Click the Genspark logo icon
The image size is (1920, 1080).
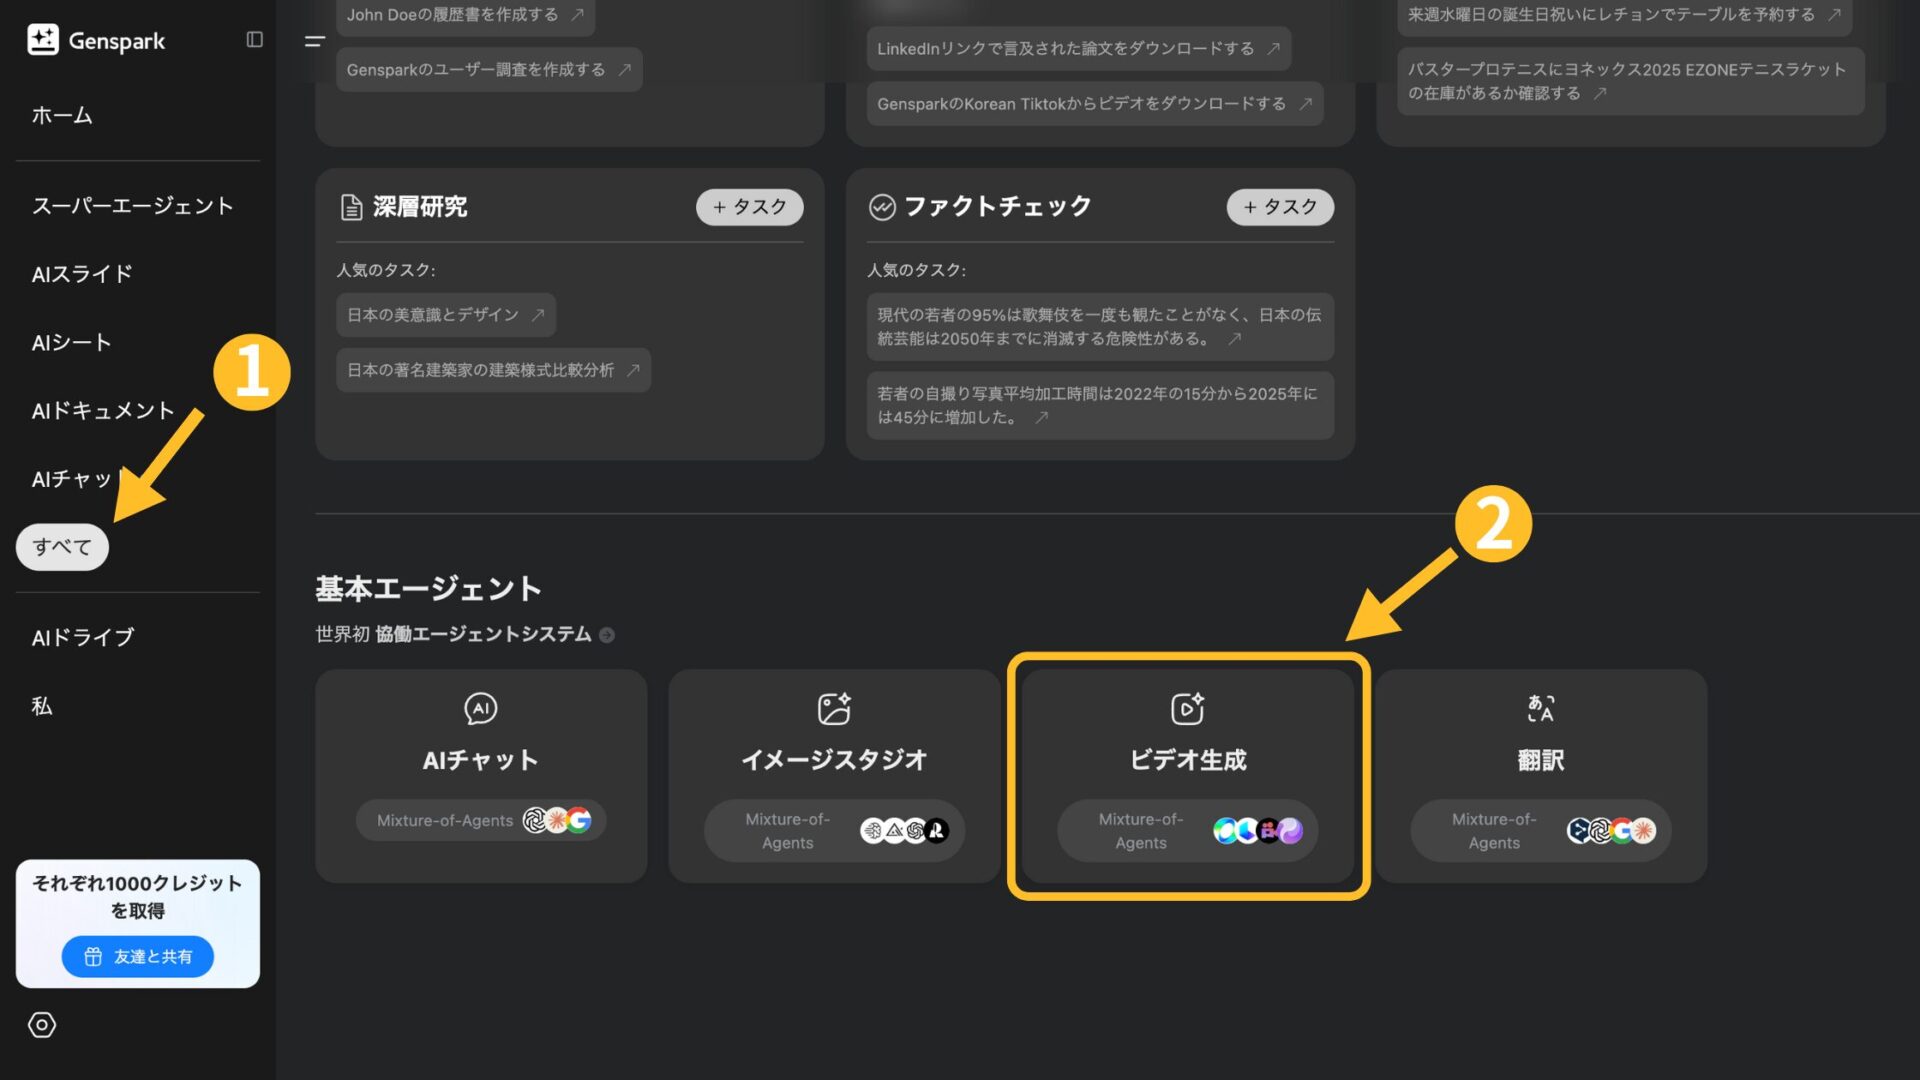tap(42, 40)
